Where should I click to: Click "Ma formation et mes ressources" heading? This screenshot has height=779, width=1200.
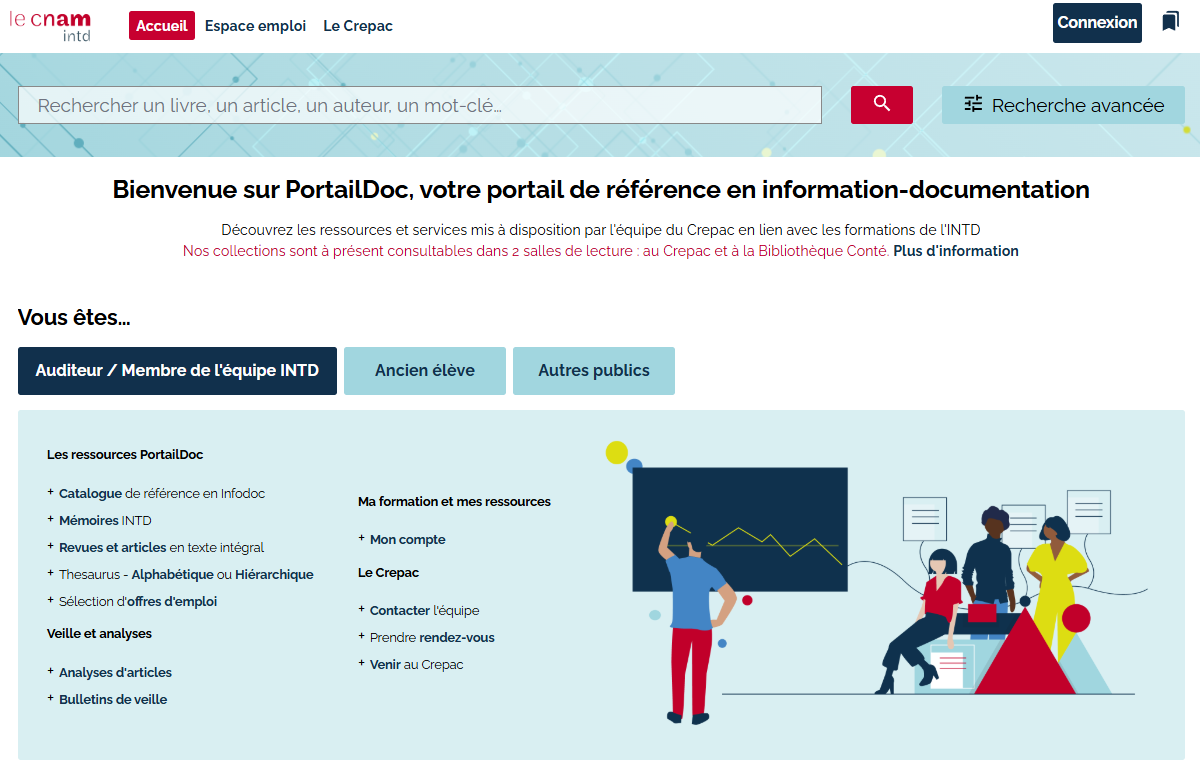pyautogui.click(x=454, y=501)
